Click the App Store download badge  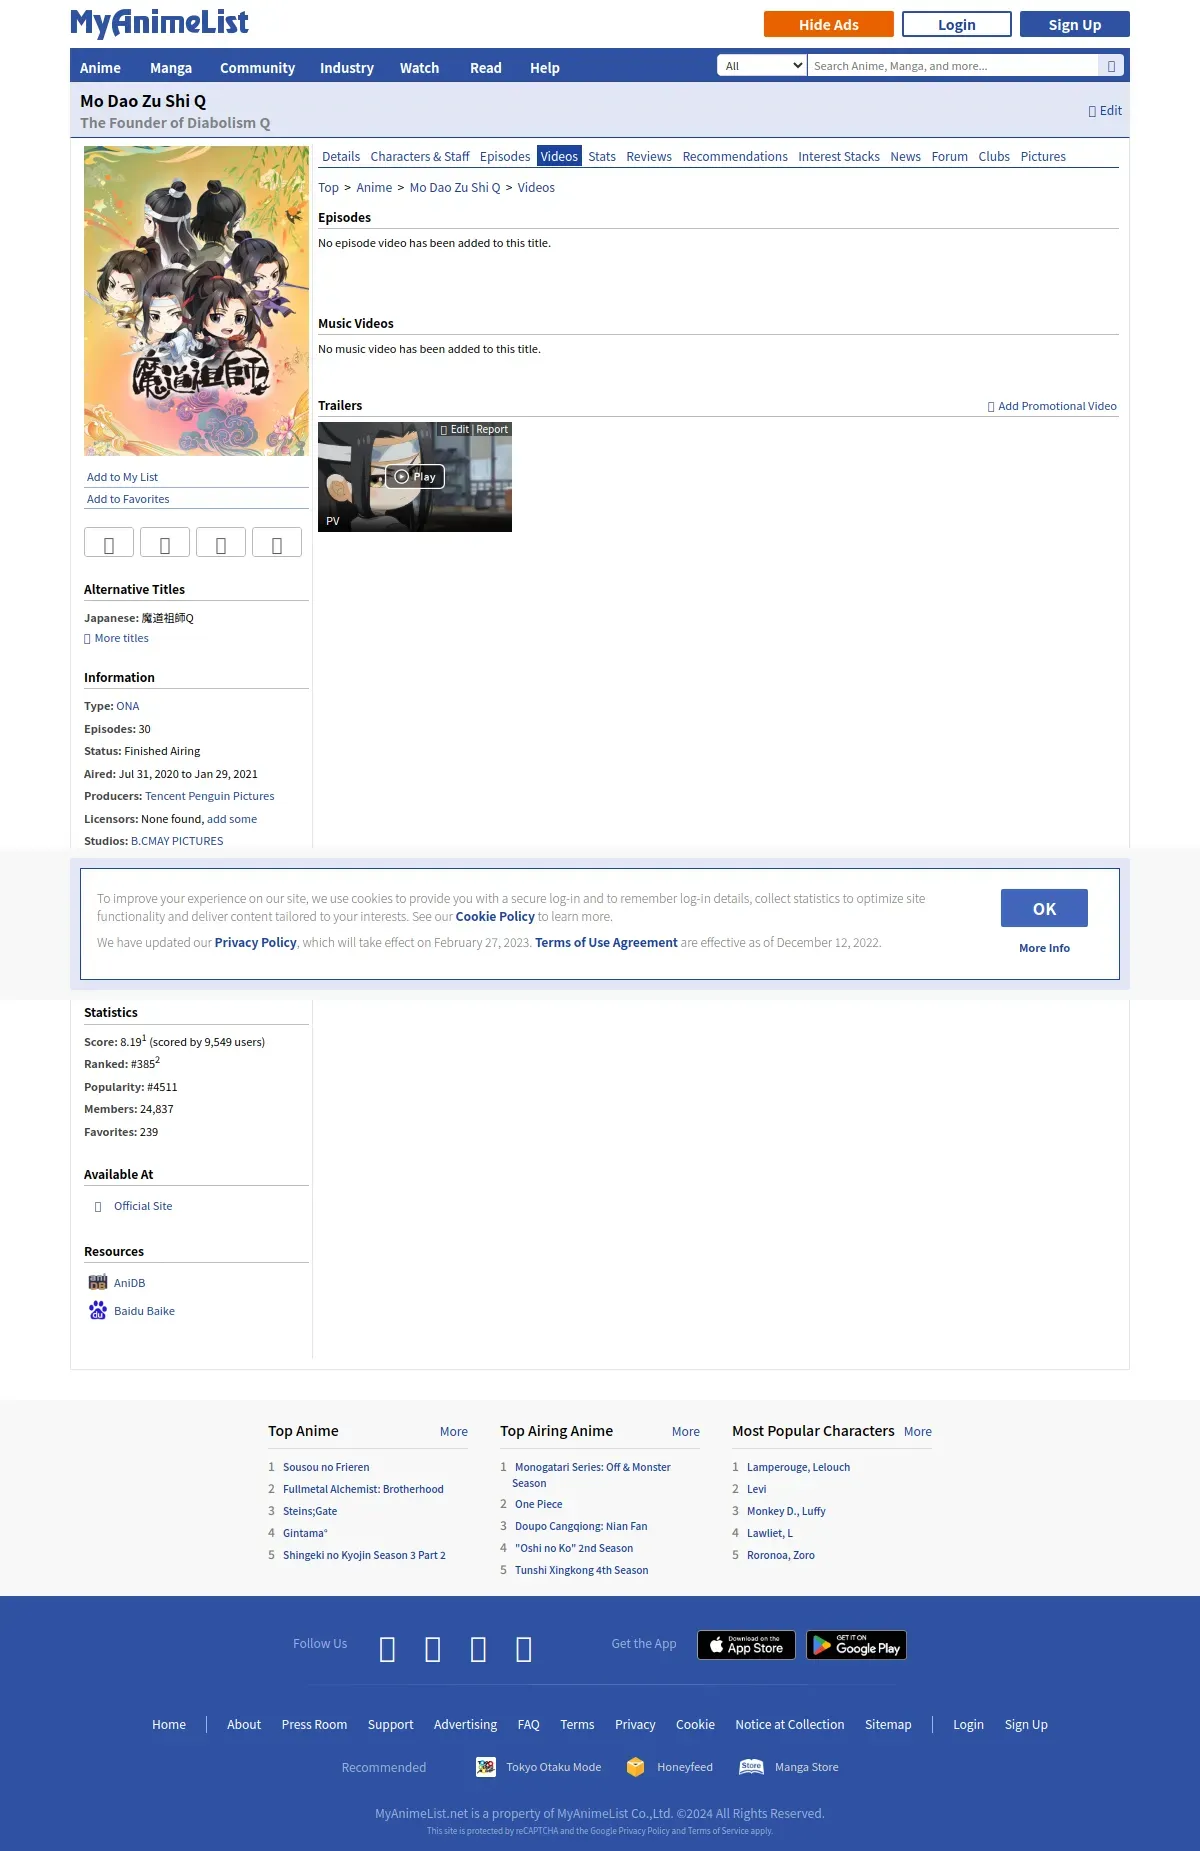pos(746,1645)
